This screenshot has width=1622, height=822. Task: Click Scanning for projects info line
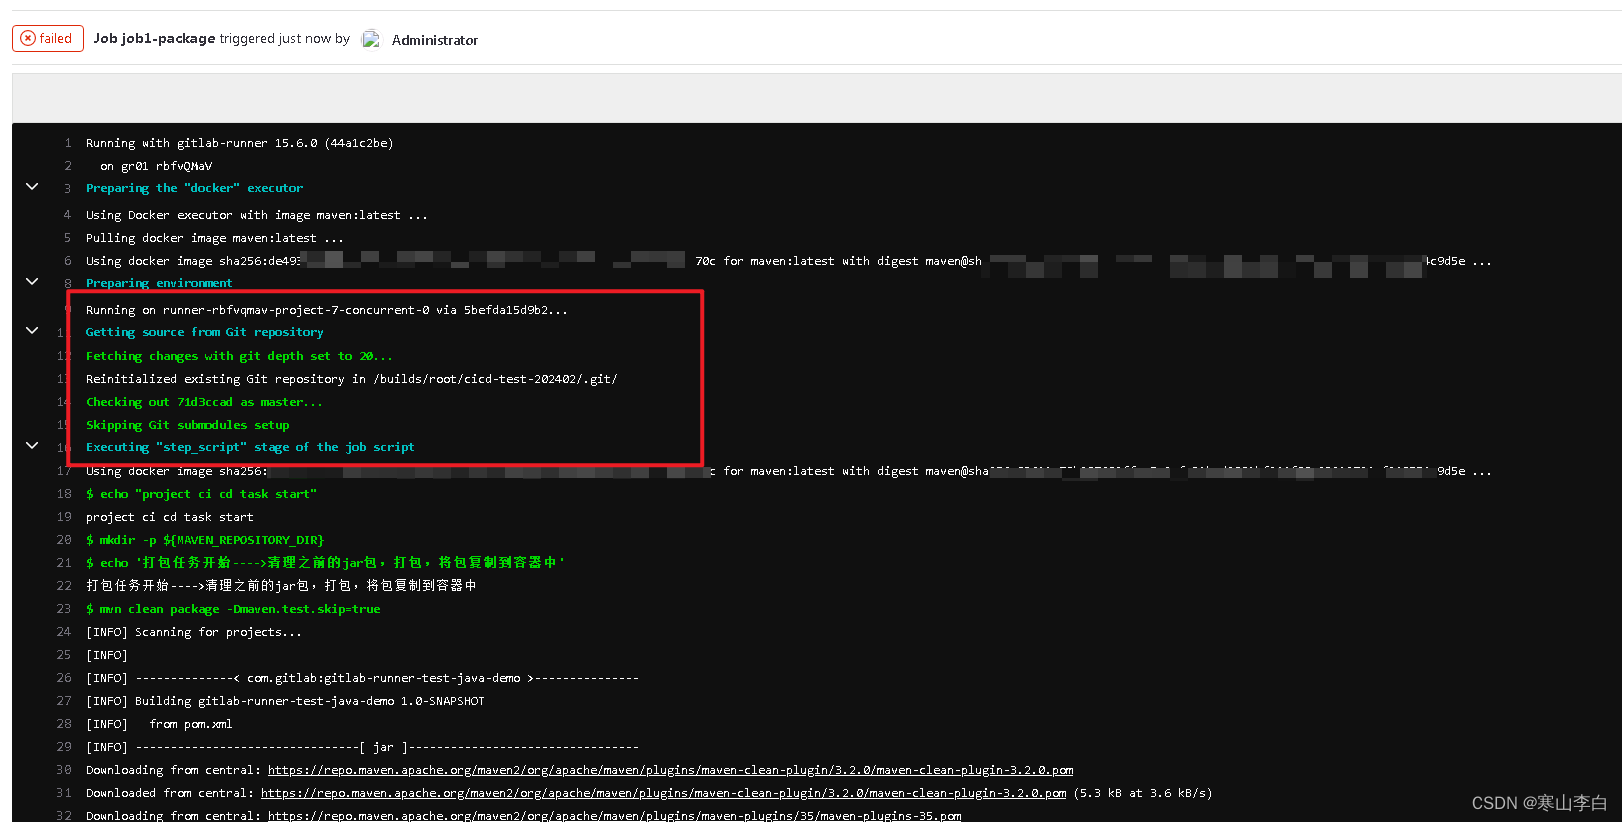pos(193,632)
